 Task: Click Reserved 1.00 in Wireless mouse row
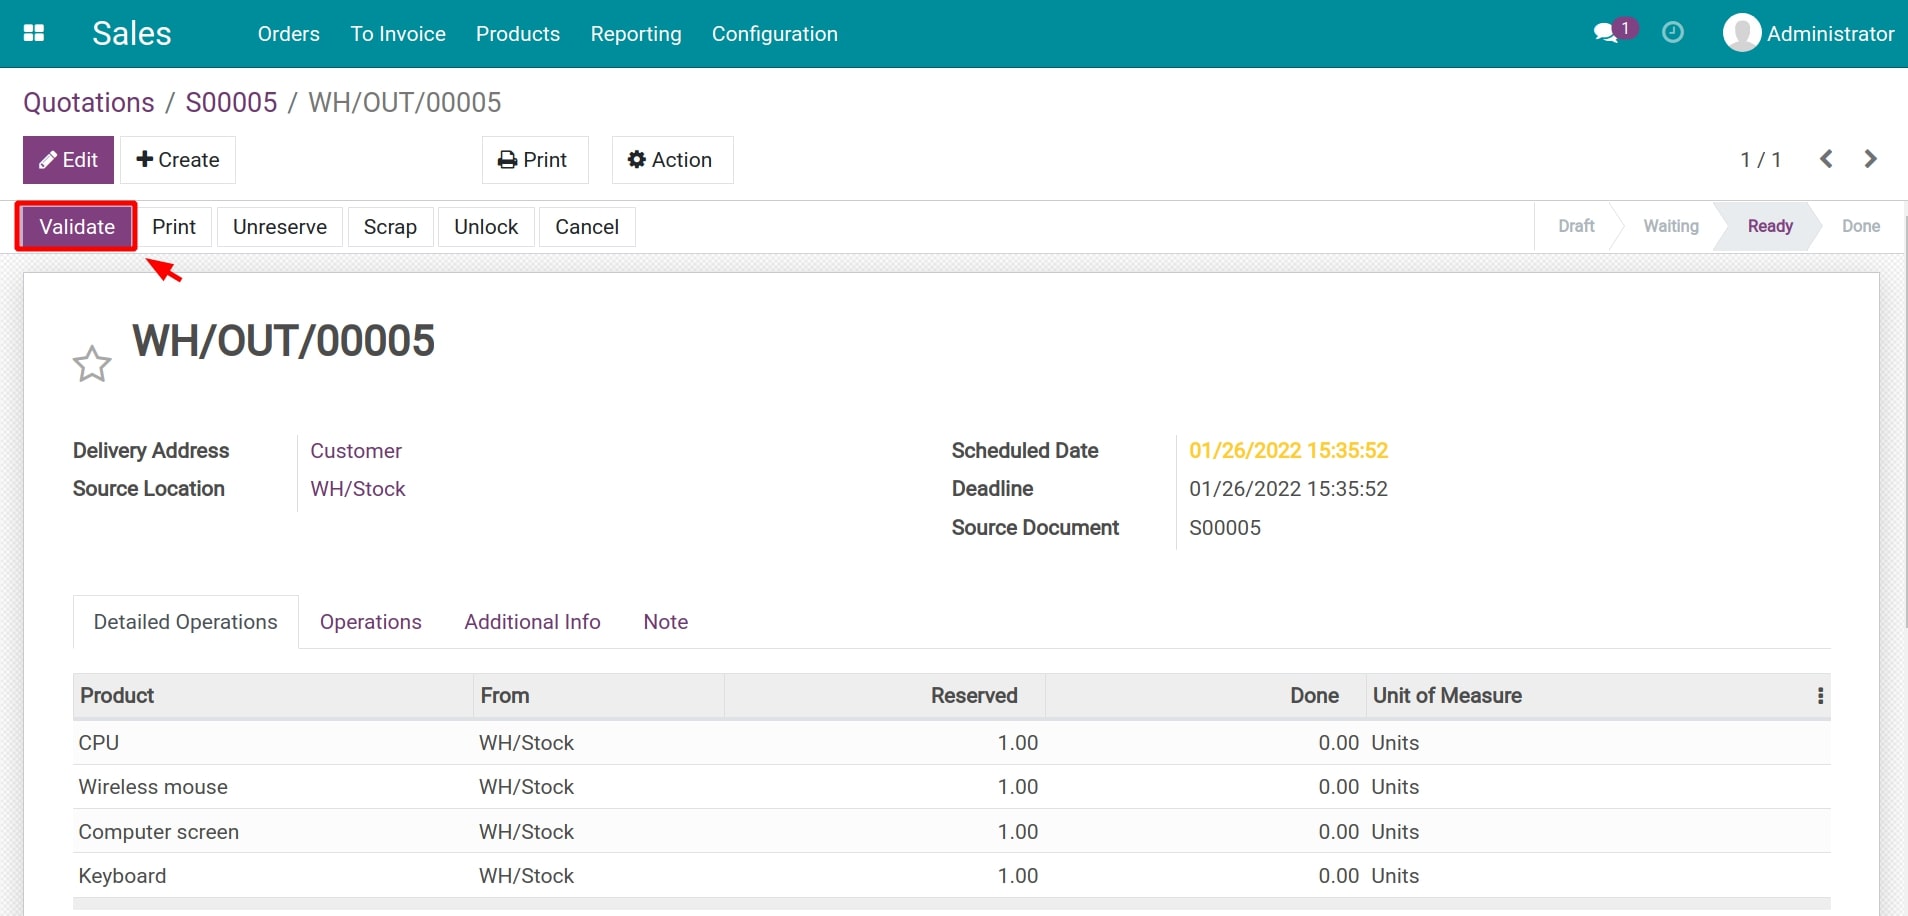tap(1018, 787)
